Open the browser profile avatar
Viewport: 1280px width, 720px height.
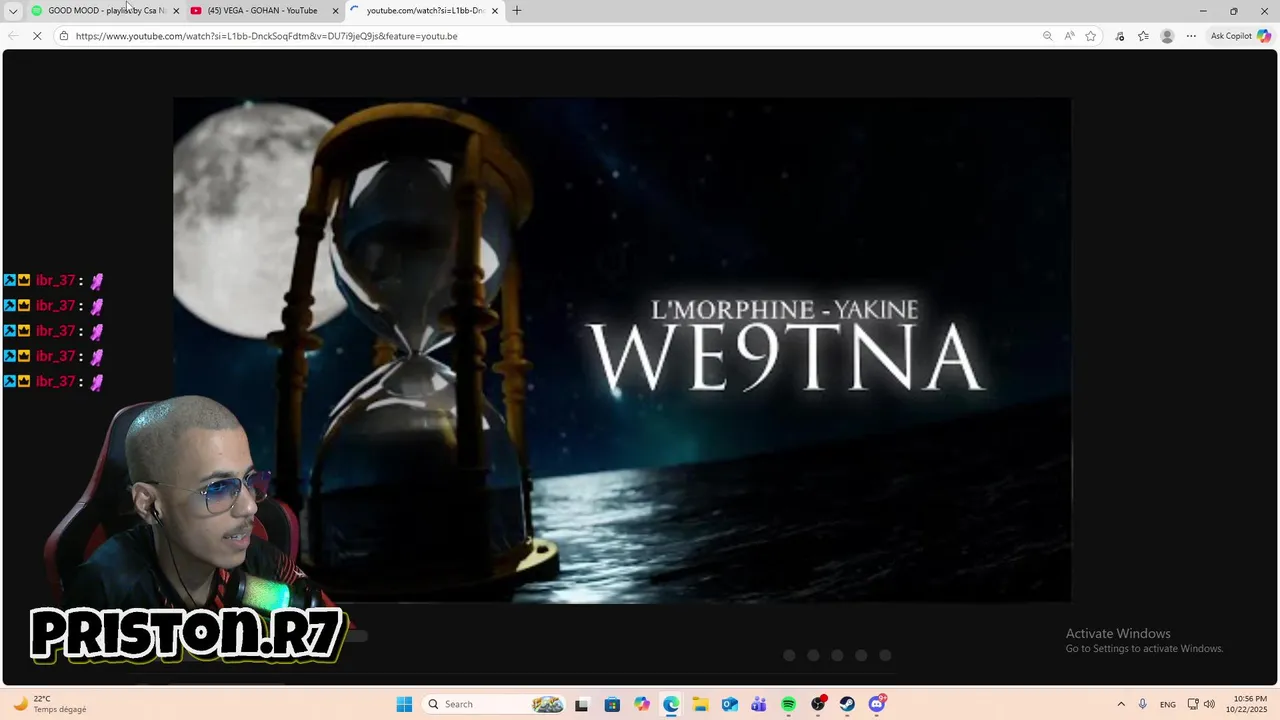(1167, 36)
